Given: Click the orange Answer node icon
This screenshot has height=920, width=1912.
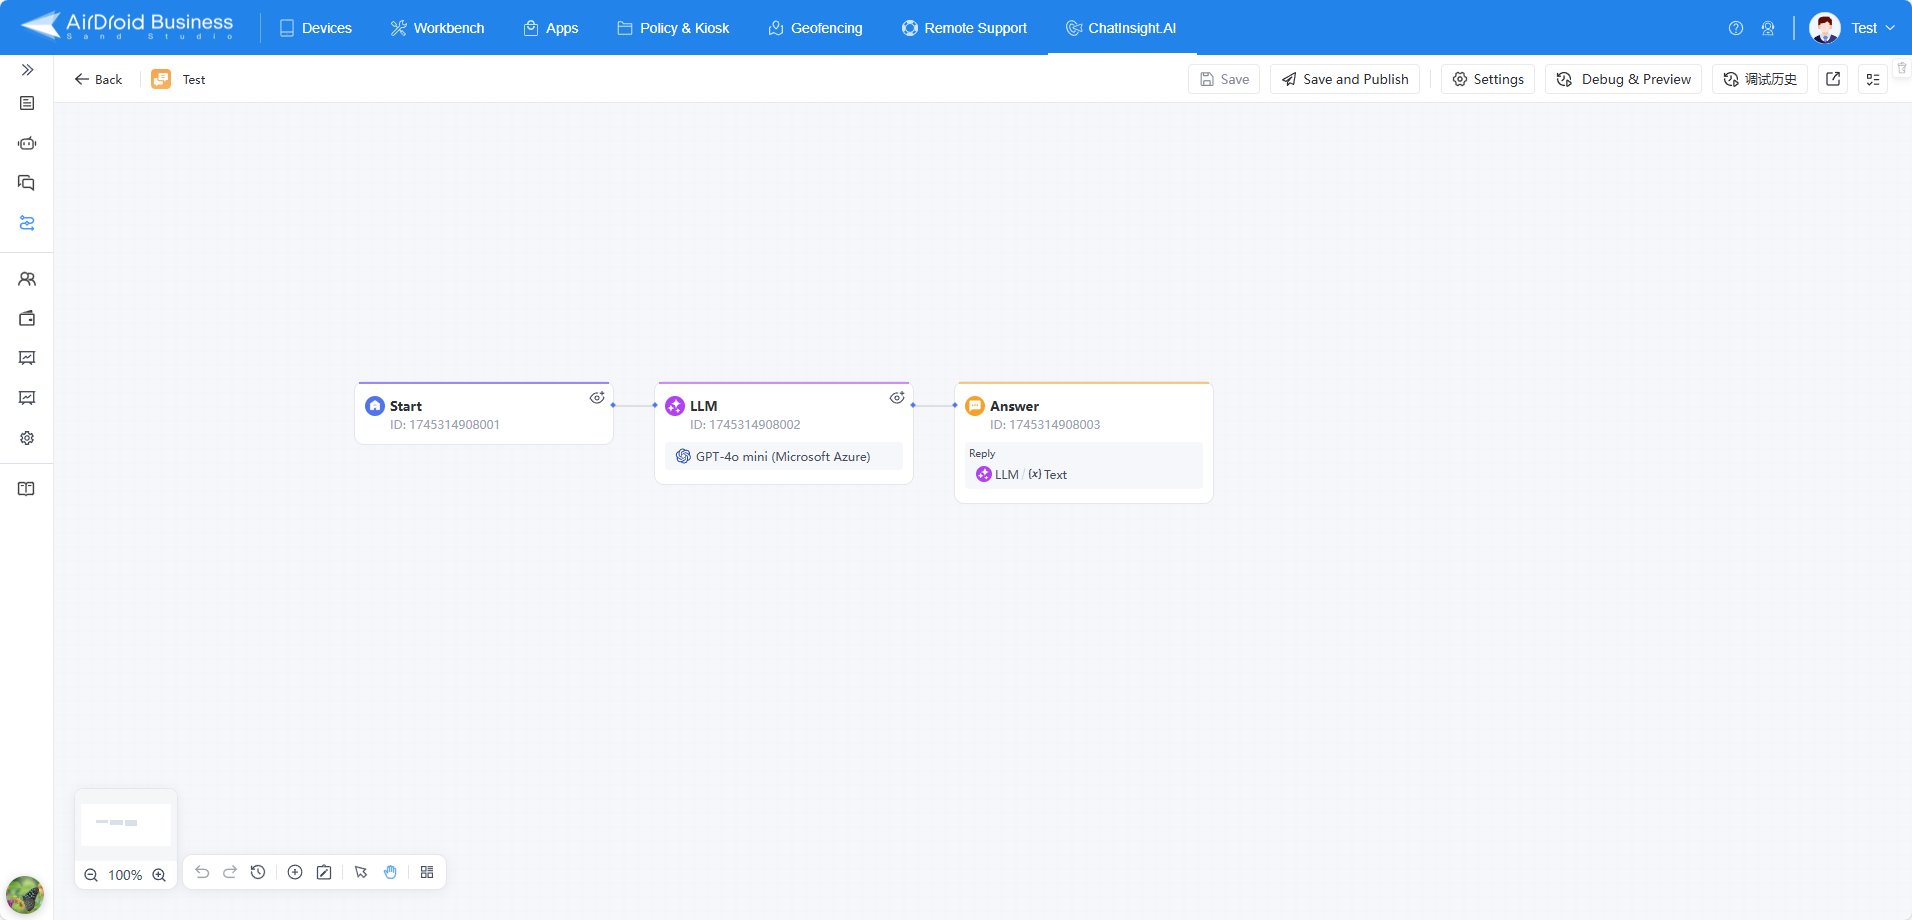Looking at the screenshot, I should click(x=975, y=406).
